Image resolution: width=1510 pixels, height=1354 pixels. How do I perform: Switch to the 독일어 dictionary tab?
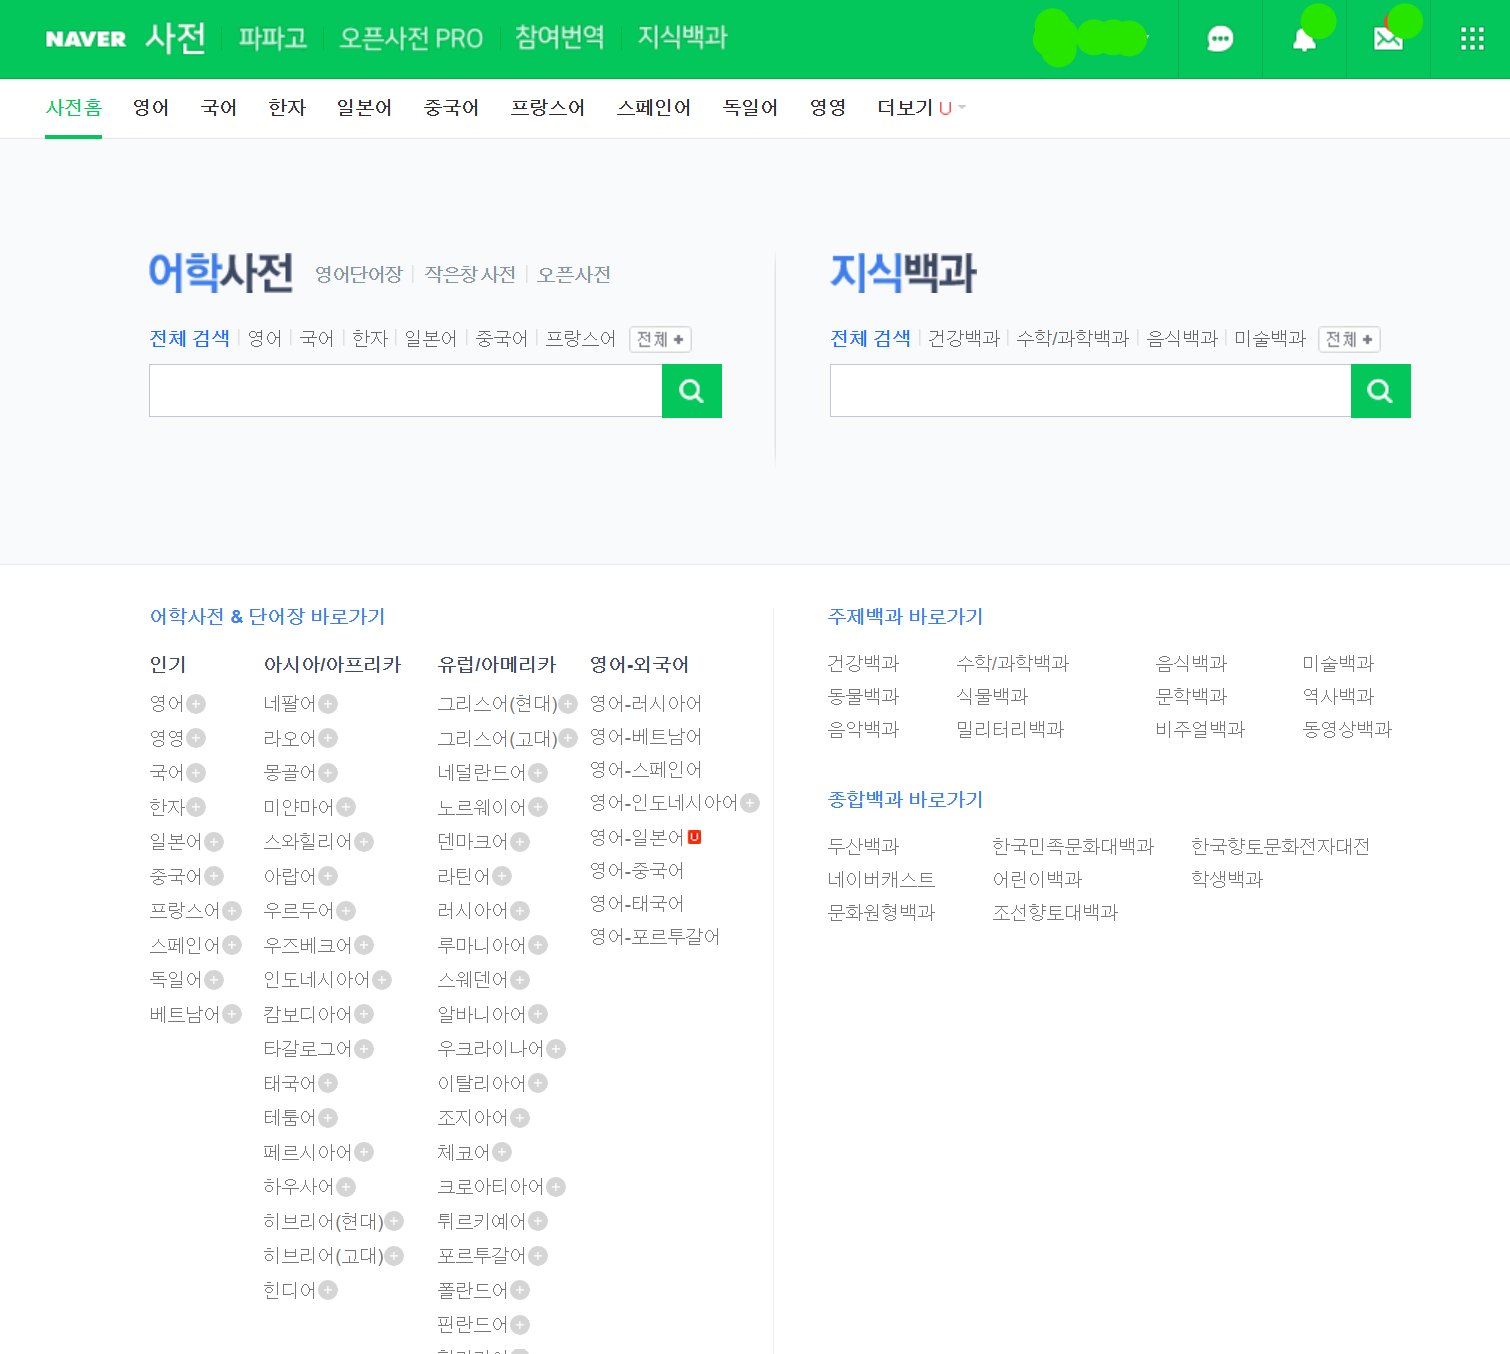pos(750,108)
